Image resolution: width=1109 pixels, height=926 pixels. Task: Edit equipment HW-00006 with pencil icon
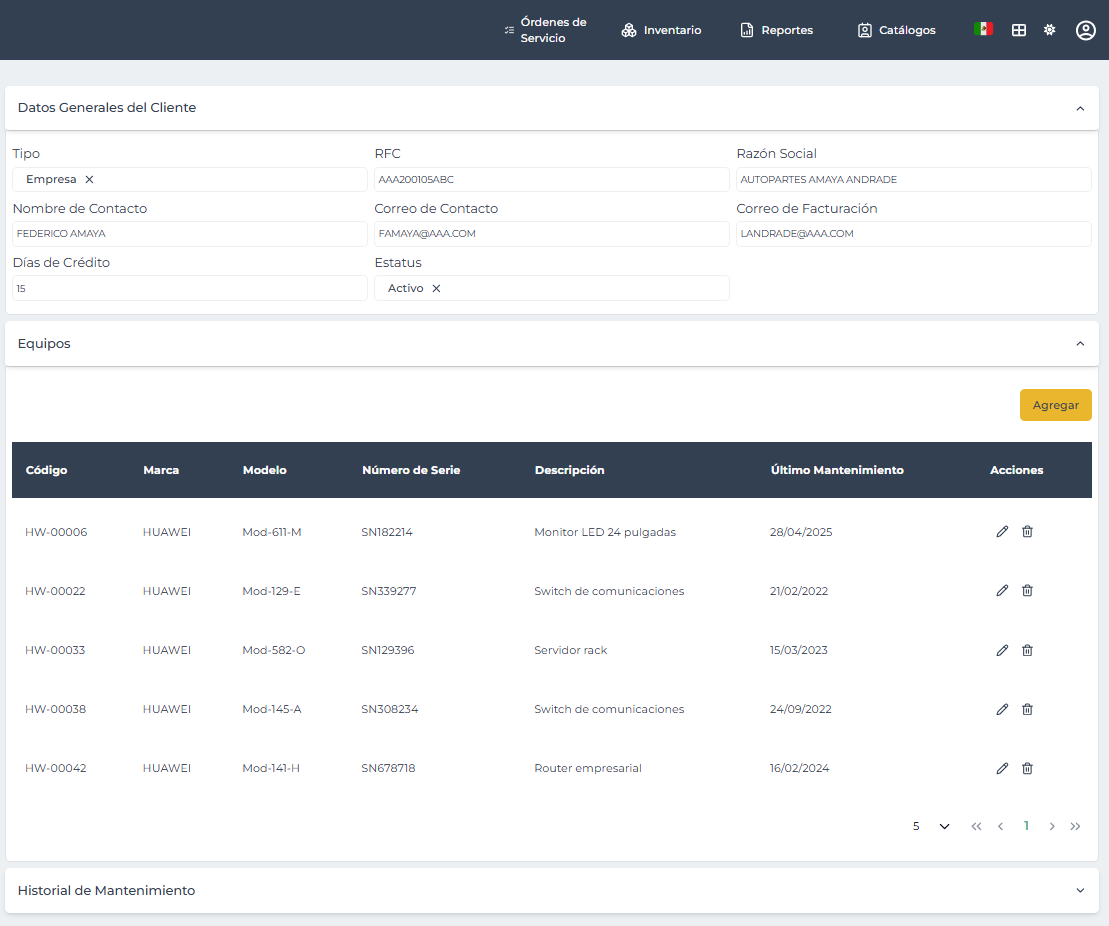click(1002, 532)
